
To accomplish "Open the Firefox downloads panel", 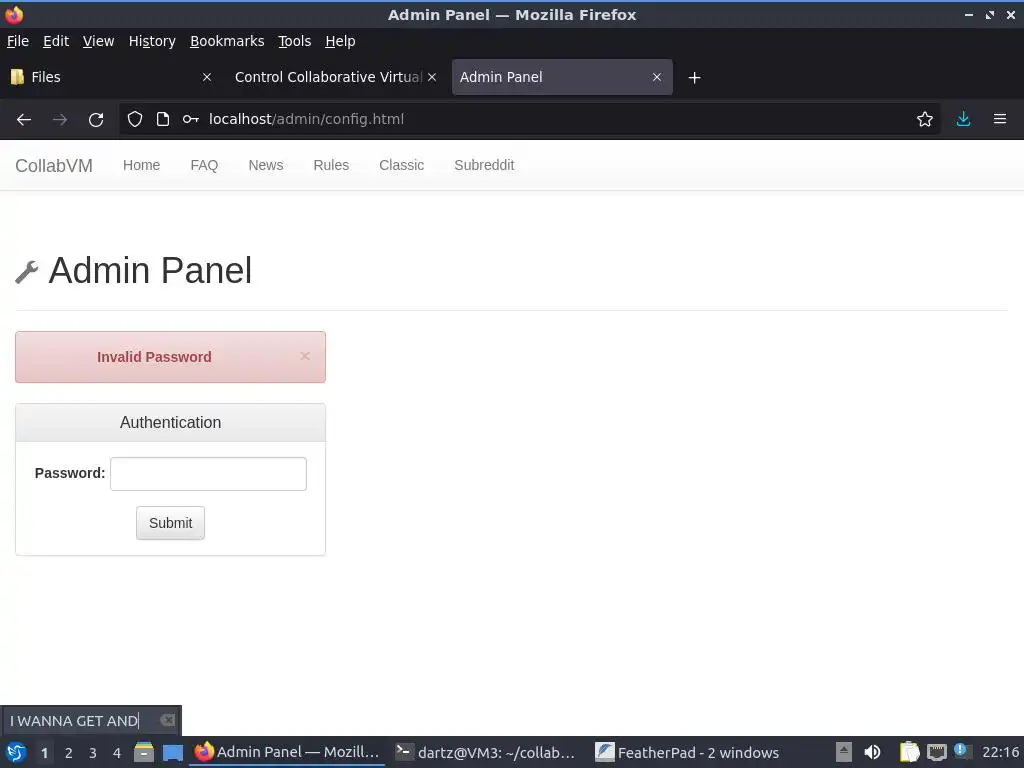I will (963, 119).
